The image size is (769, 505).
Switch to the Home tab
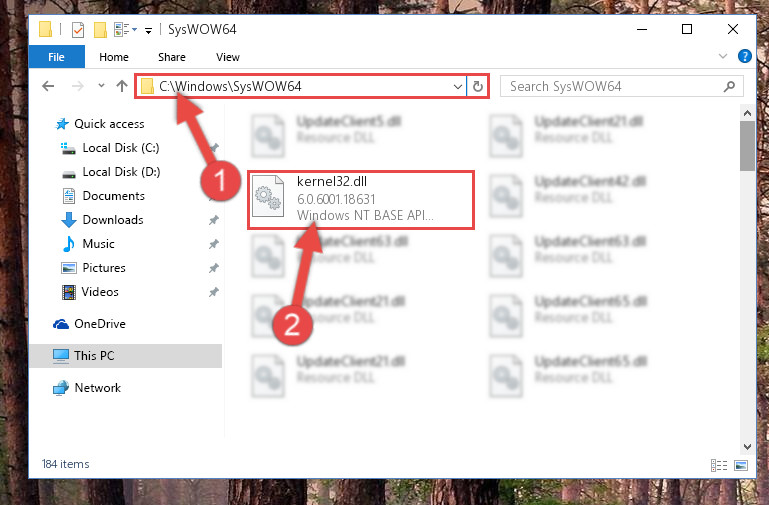[114, 57]
